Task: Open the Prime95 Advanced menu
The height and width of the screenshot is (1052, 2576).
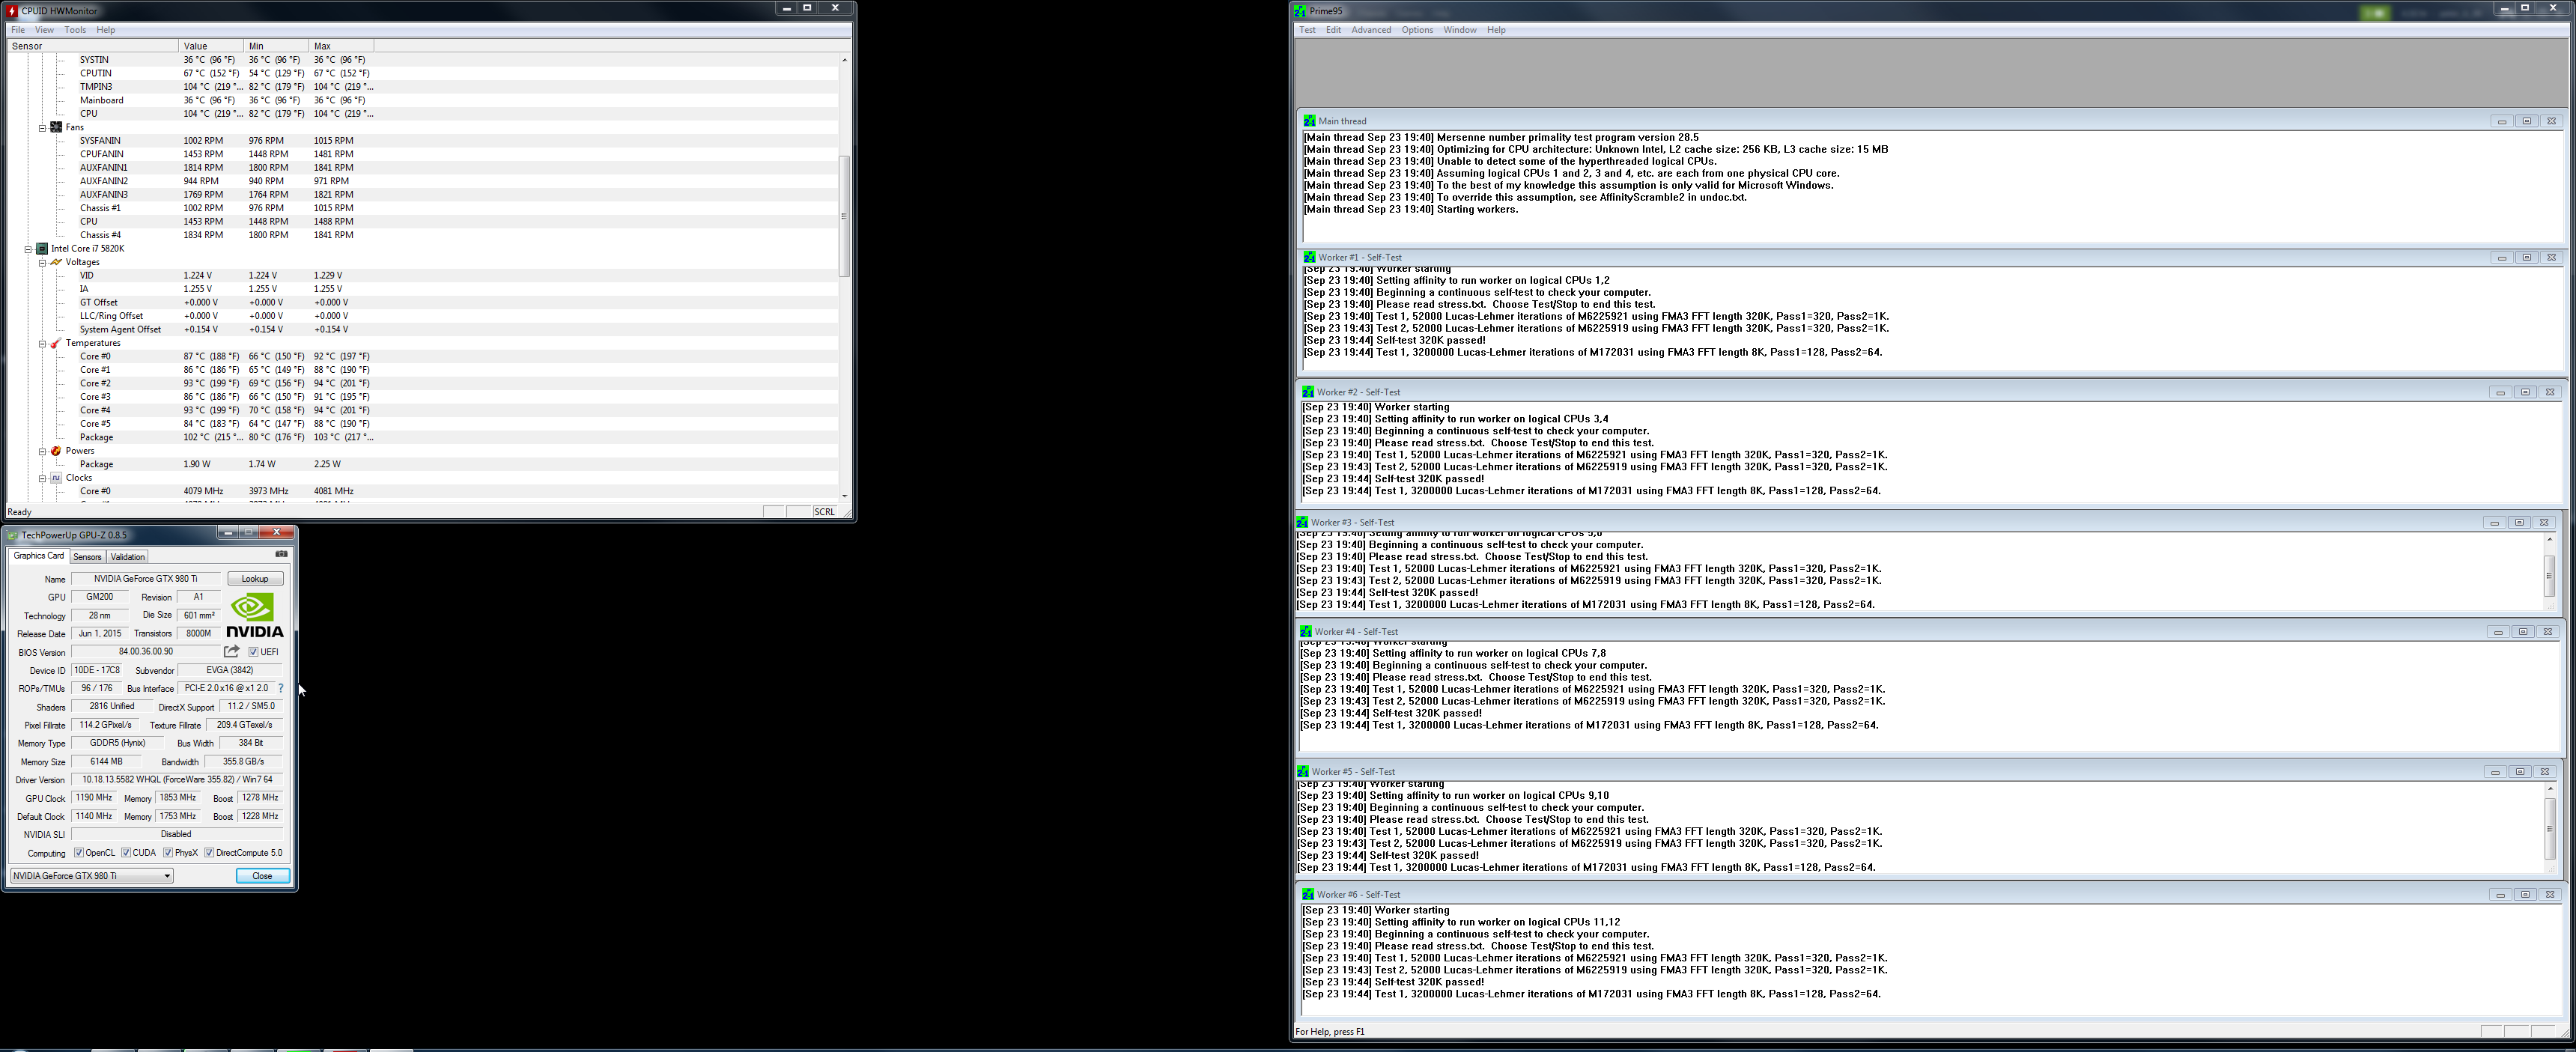Action: click(1371, 30)
